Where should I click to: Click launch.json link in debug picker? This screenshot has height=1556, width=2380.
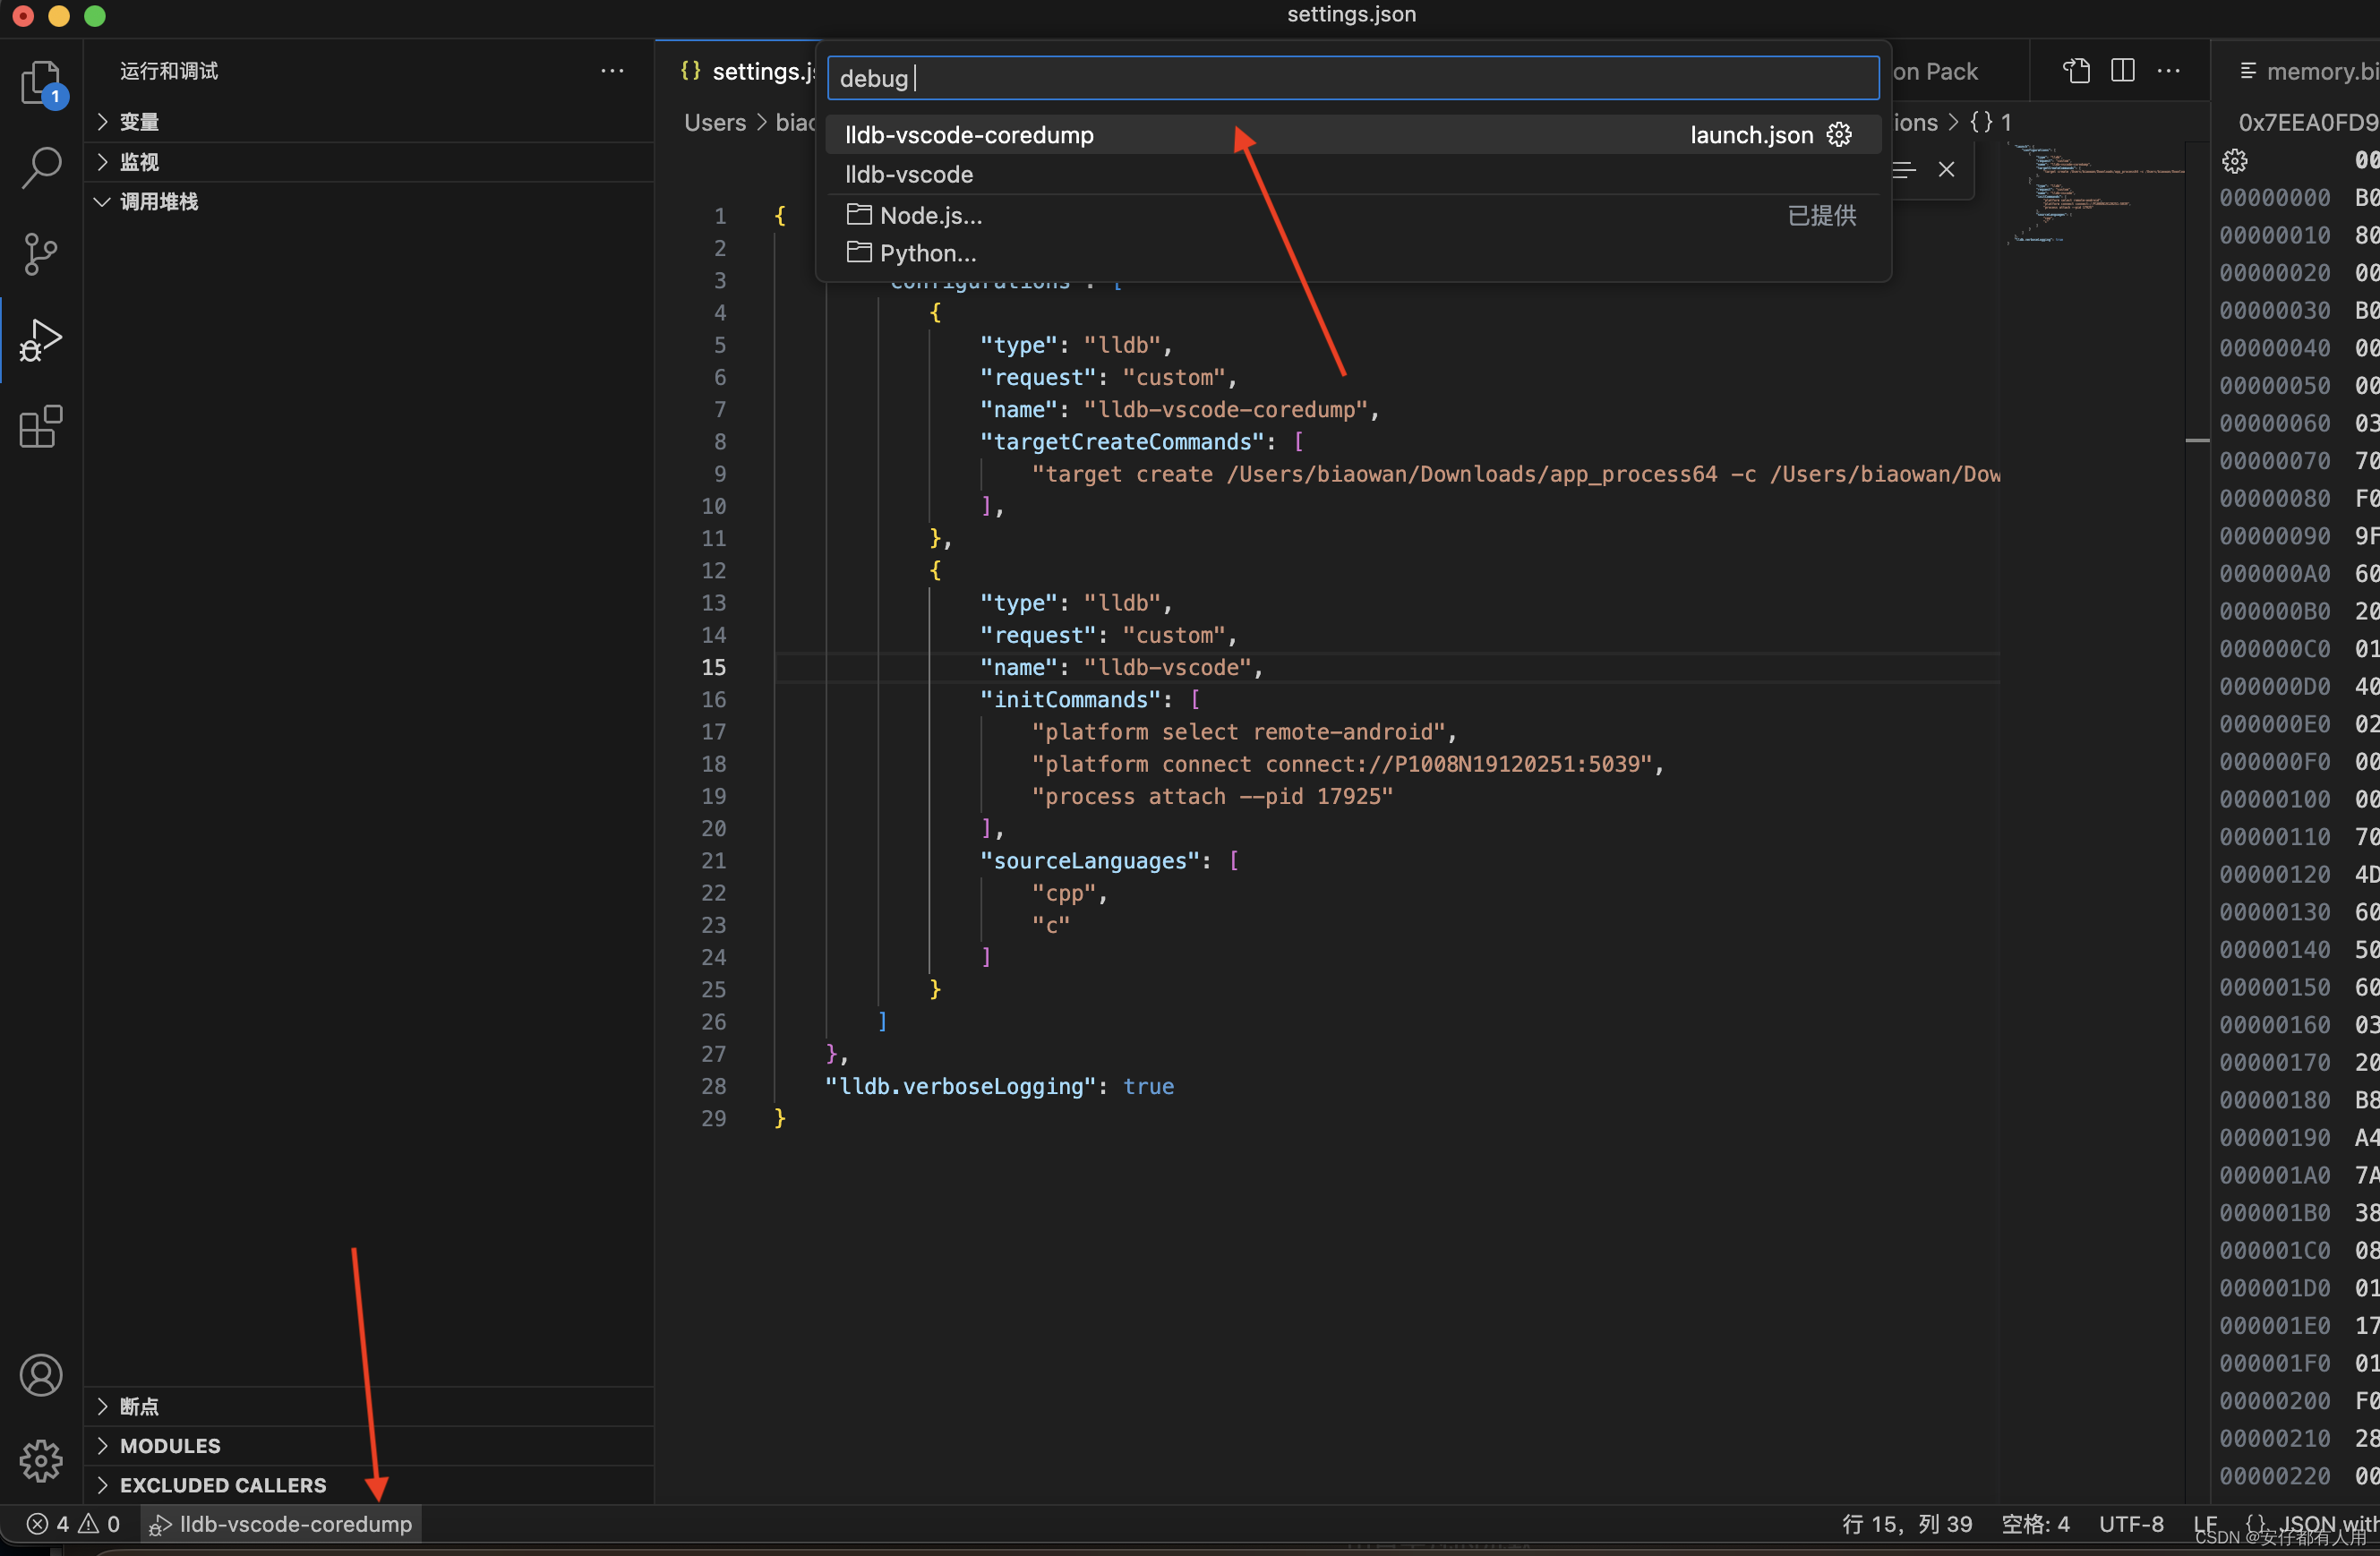coord(1751,133)
